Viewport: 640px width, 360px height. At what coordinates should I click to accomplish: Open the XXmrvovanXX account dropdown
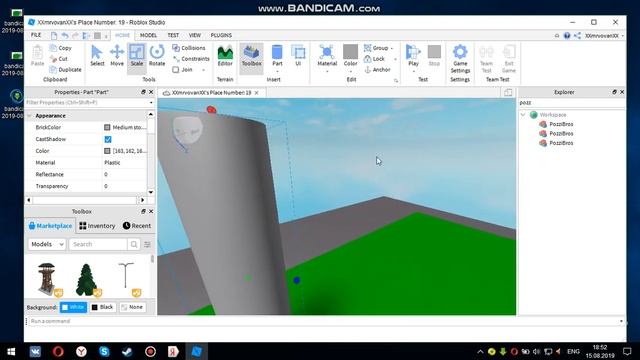[604, 36]
